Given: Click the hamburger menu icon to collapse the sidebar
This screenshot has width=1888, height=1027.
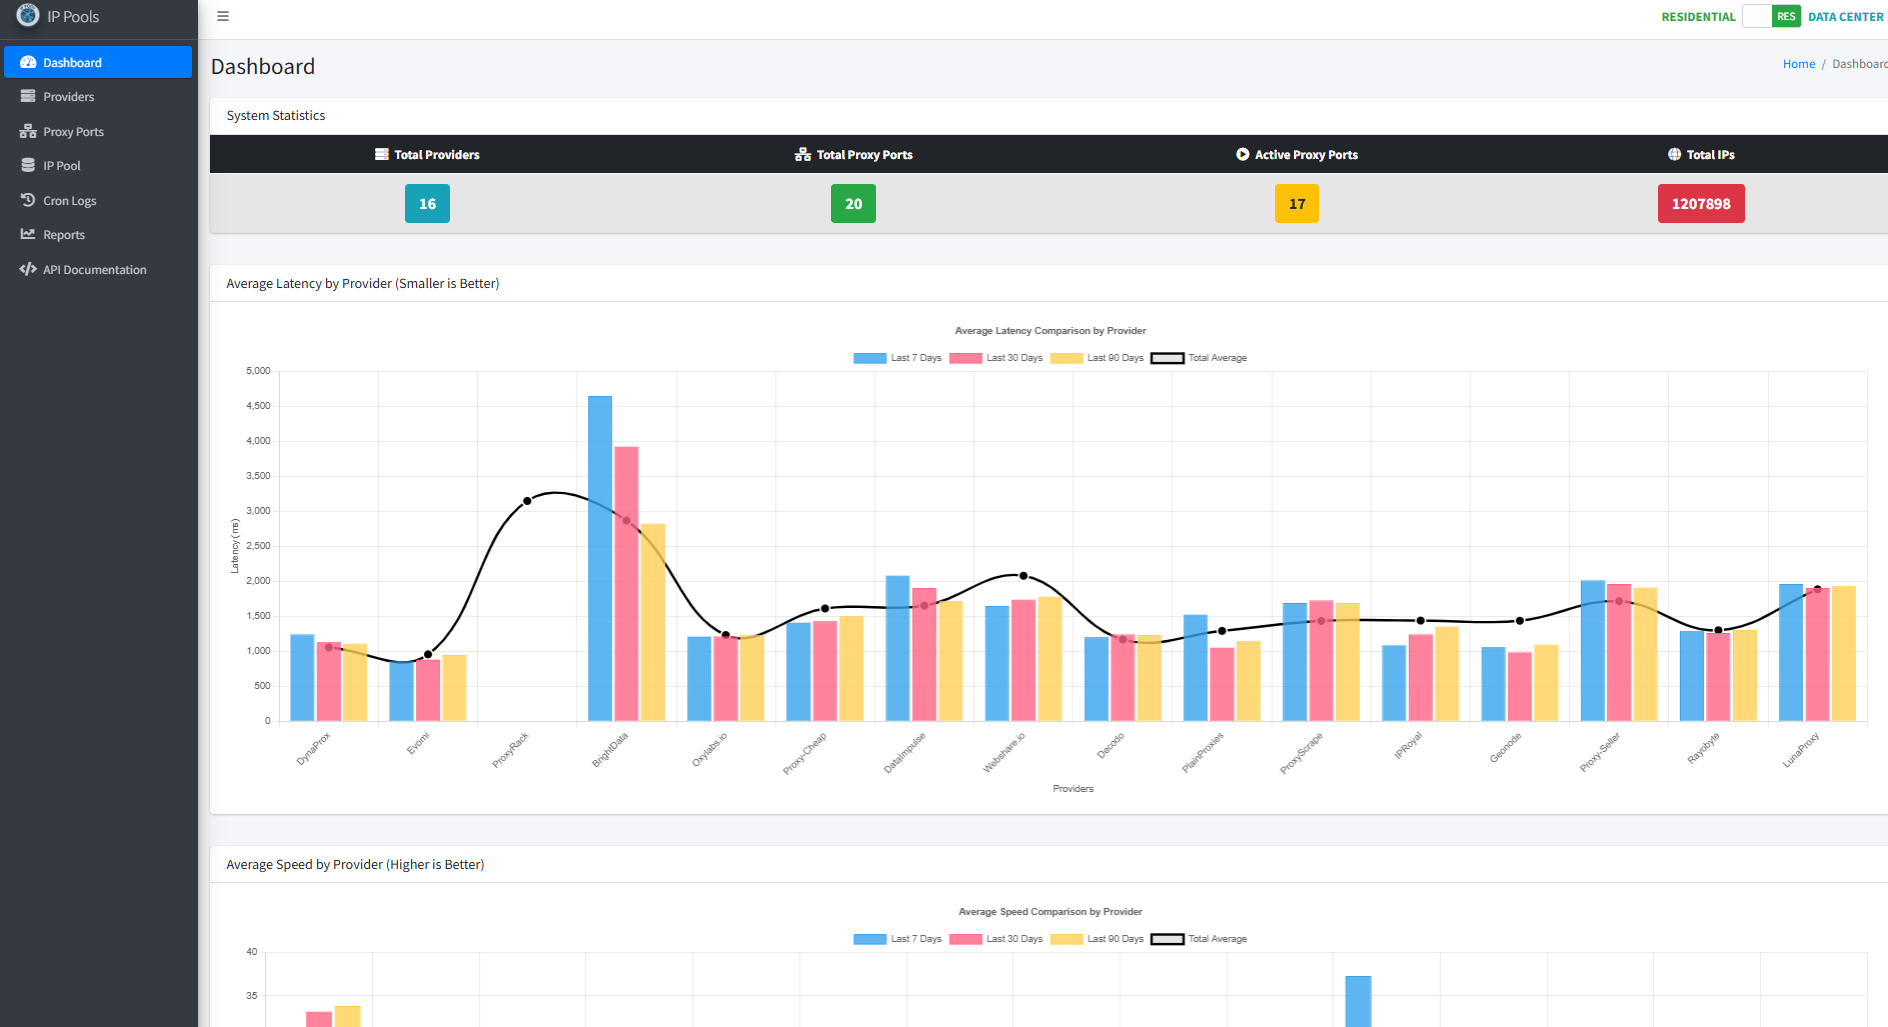Looking at the screenshot, I should pyautogui.click(x=223, y=16).
